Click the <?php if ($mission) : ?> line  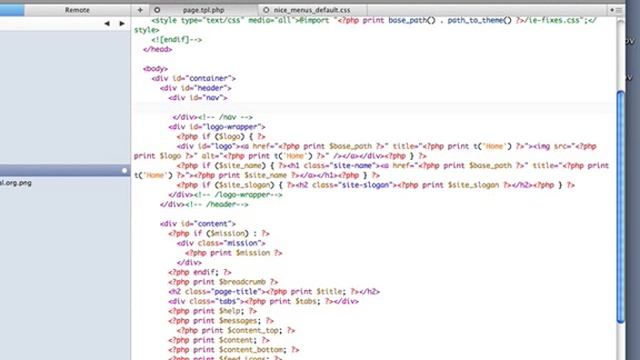(x=219, y=233)
